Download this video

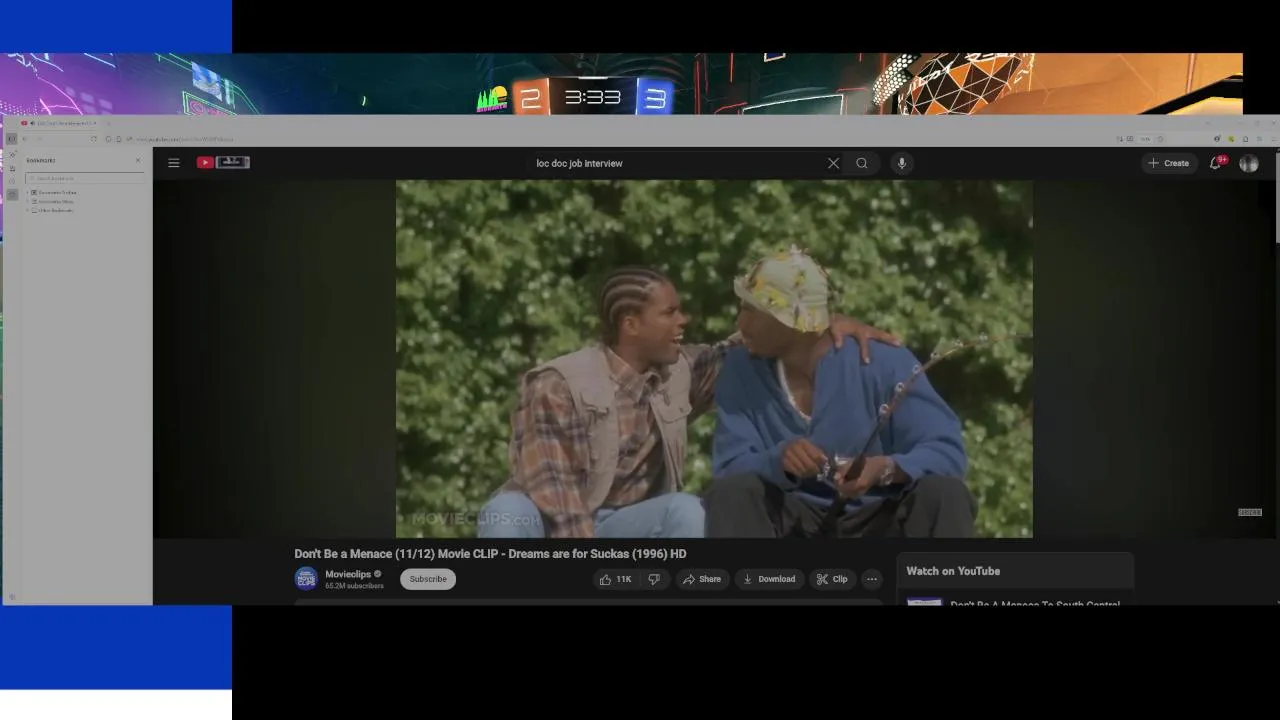(x=769, y=579)
